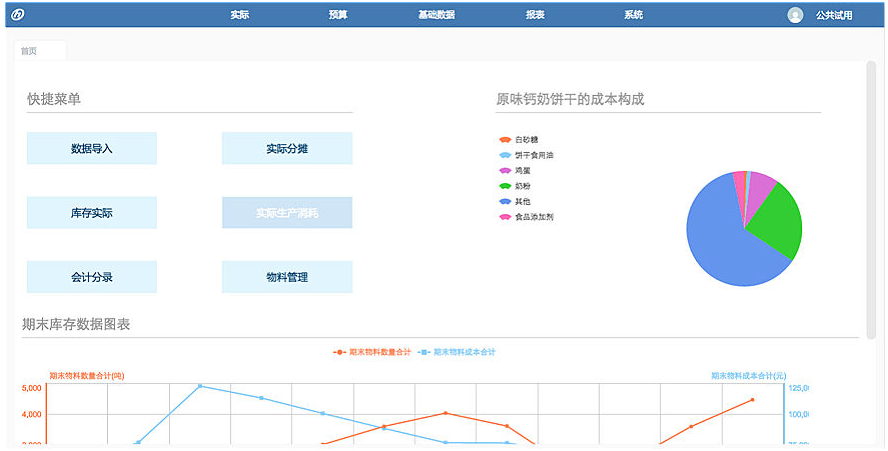Open the 系统 menu in the navbar
Image resolution: width=888 pixels, height=451 pixels.
tap(633, 15)
